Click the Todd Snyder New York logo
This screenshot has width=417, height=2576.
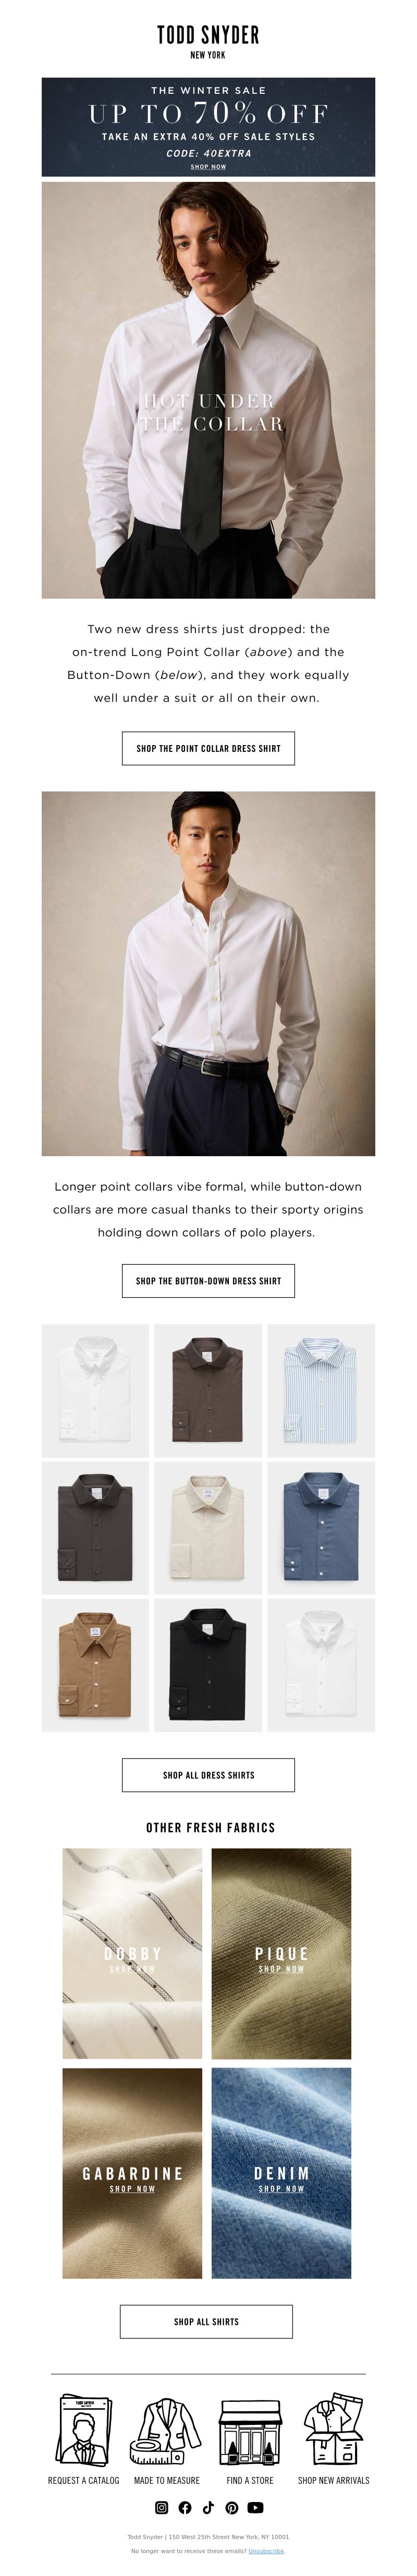(x=208, y=41)
